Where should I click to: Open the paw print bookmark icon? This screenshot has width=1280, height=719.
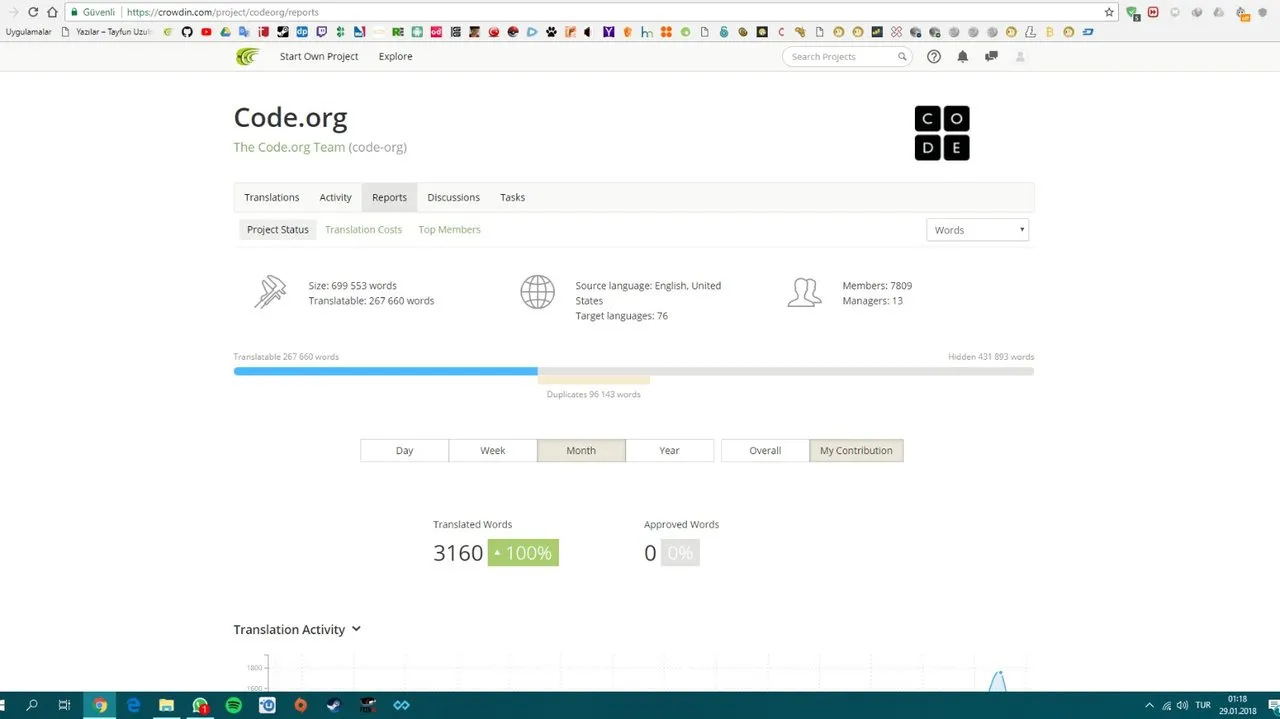click(x=551, y=32)
